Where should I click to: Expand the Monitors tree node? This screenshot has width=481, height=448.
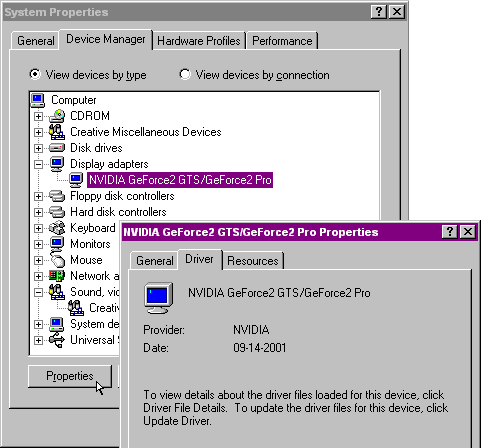pos(38,244)
